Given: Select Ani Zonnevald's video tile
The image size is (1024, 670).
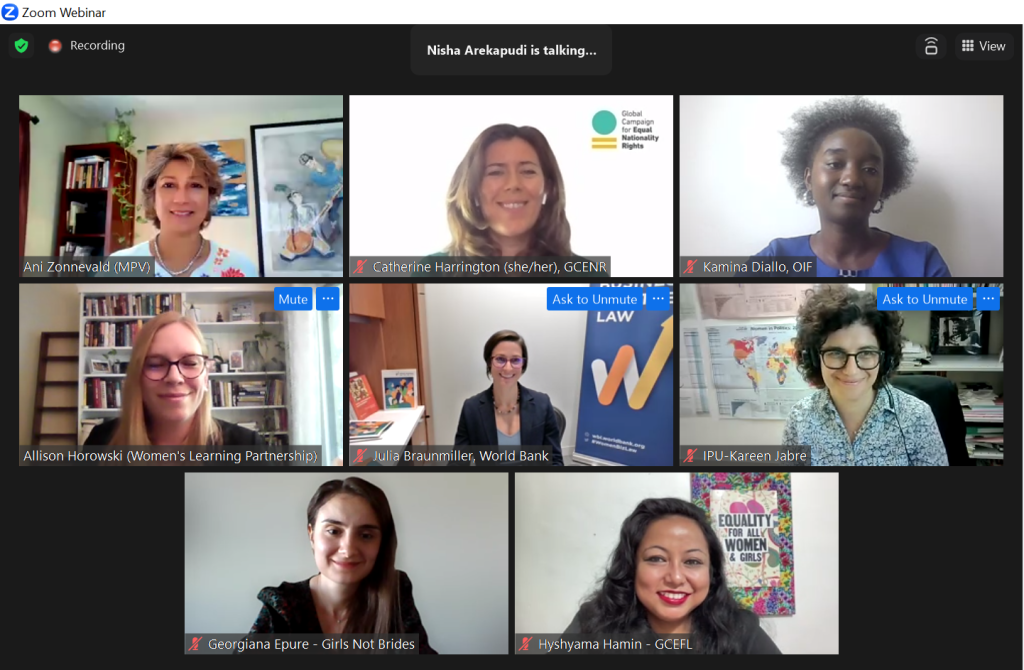Looking at the screenshot, I should click(x=181, y=186).
